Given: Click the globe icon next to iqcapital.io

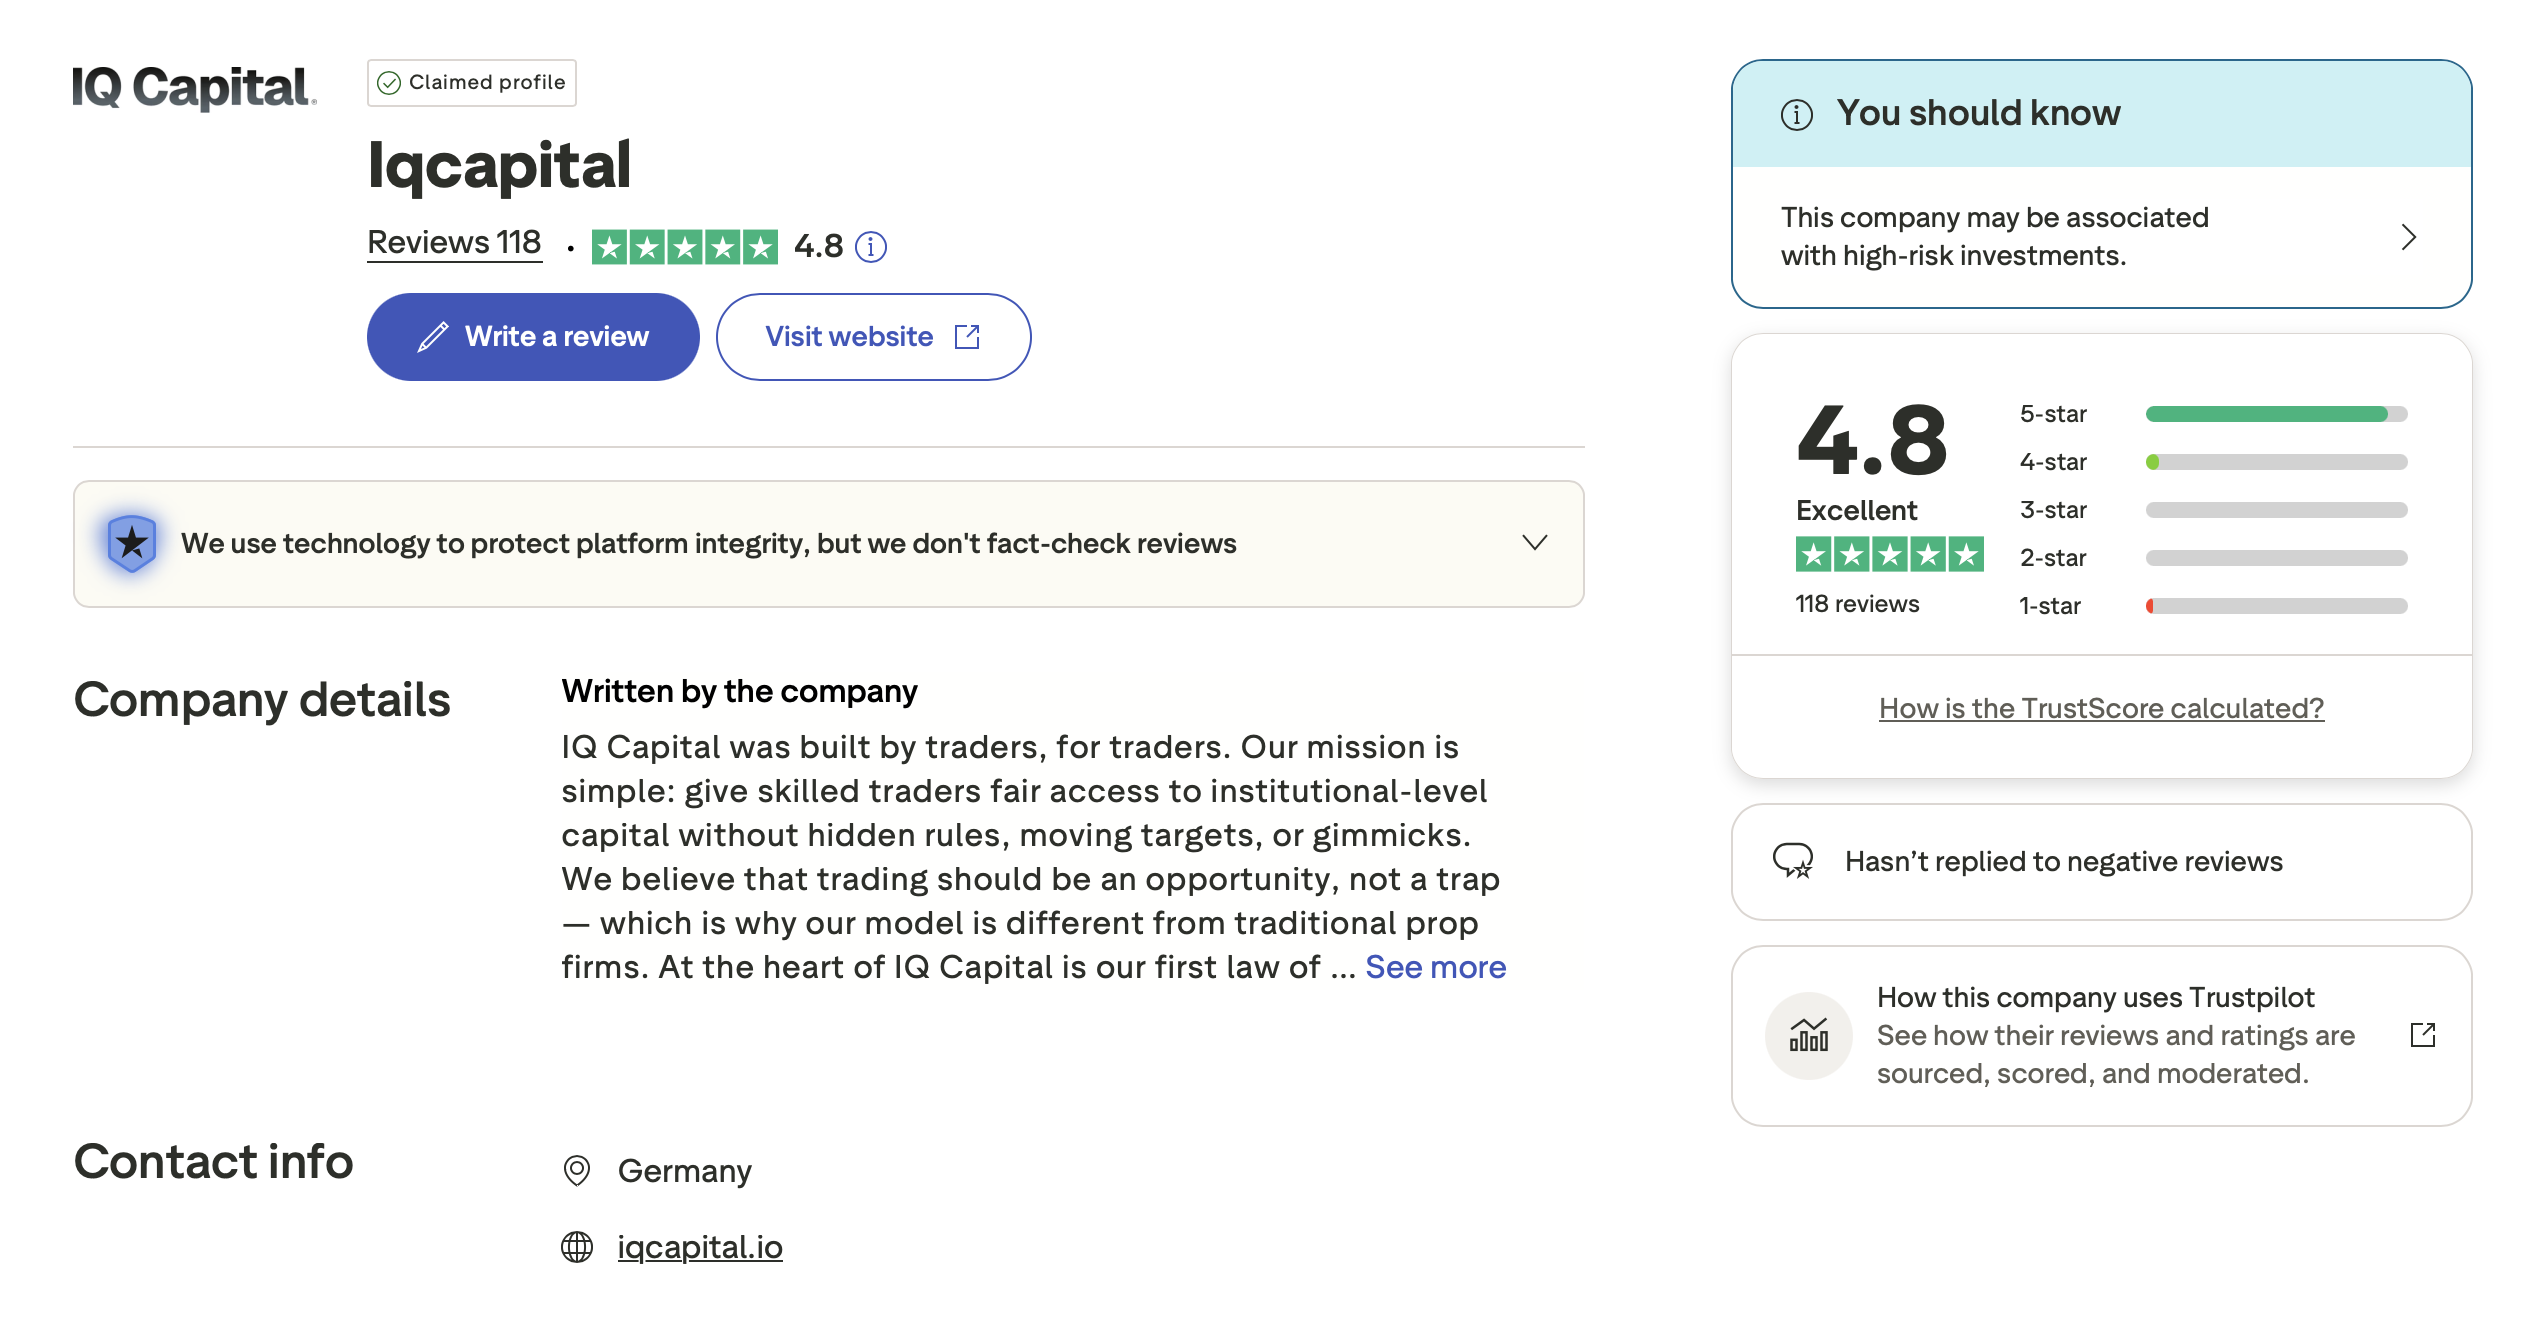Looking at the screenshot, I should [x=578, y=1247].
